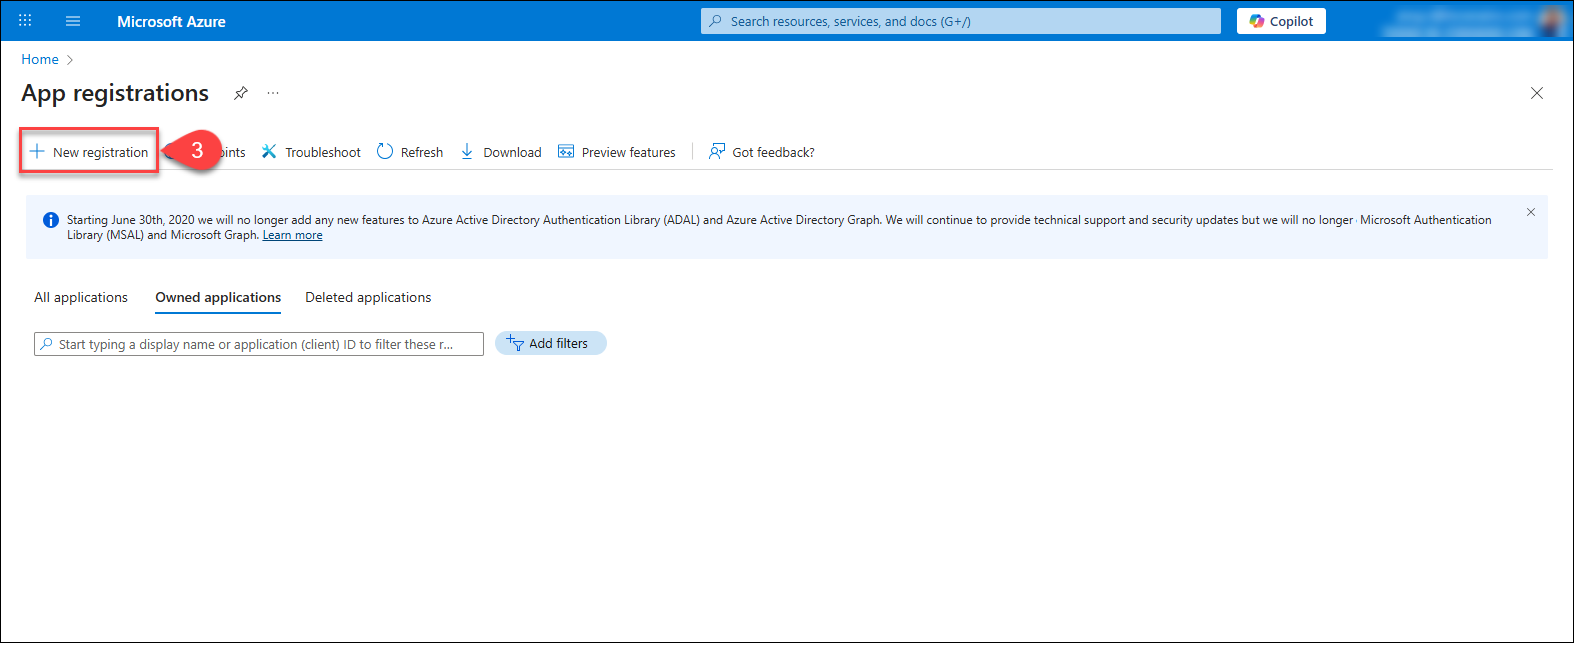Pin App registrations page to dashboard

[241, 93]
